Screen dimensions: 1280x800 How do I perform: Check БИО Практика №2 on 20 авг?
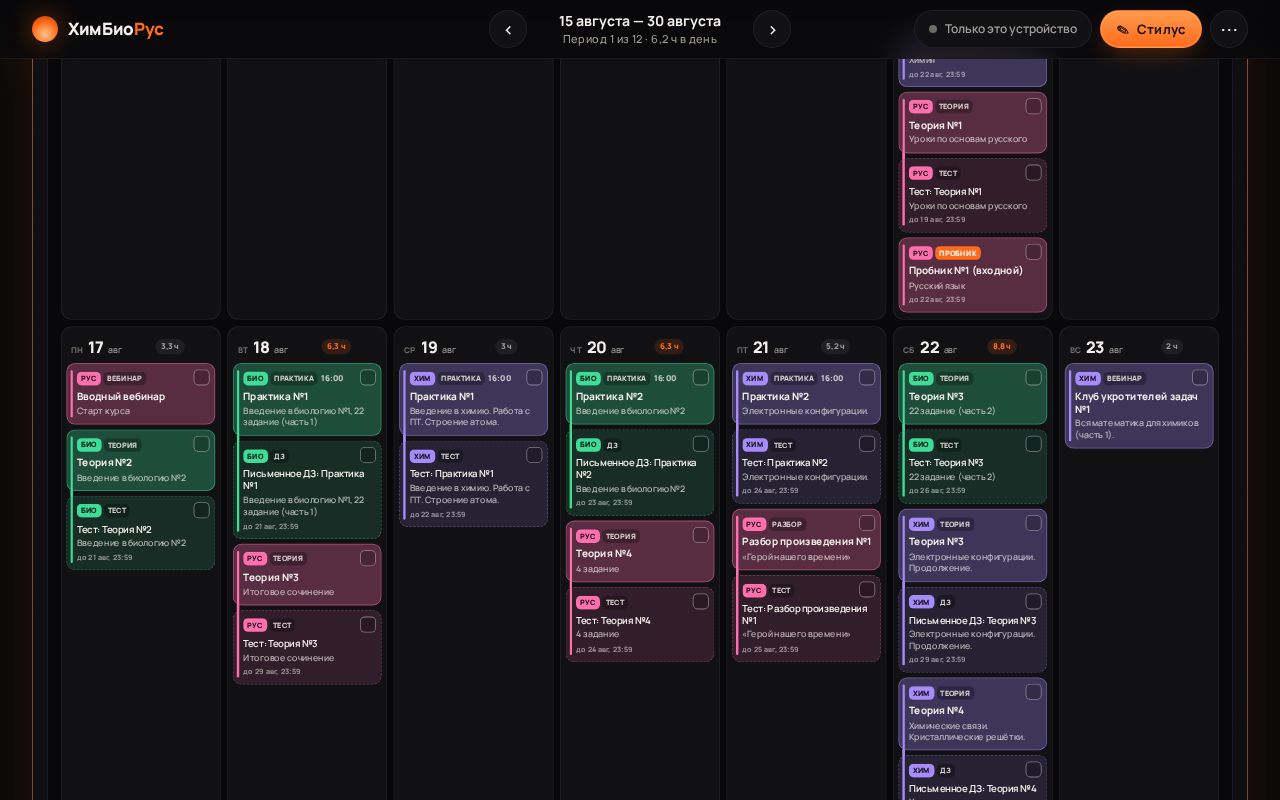coord(701,377)
